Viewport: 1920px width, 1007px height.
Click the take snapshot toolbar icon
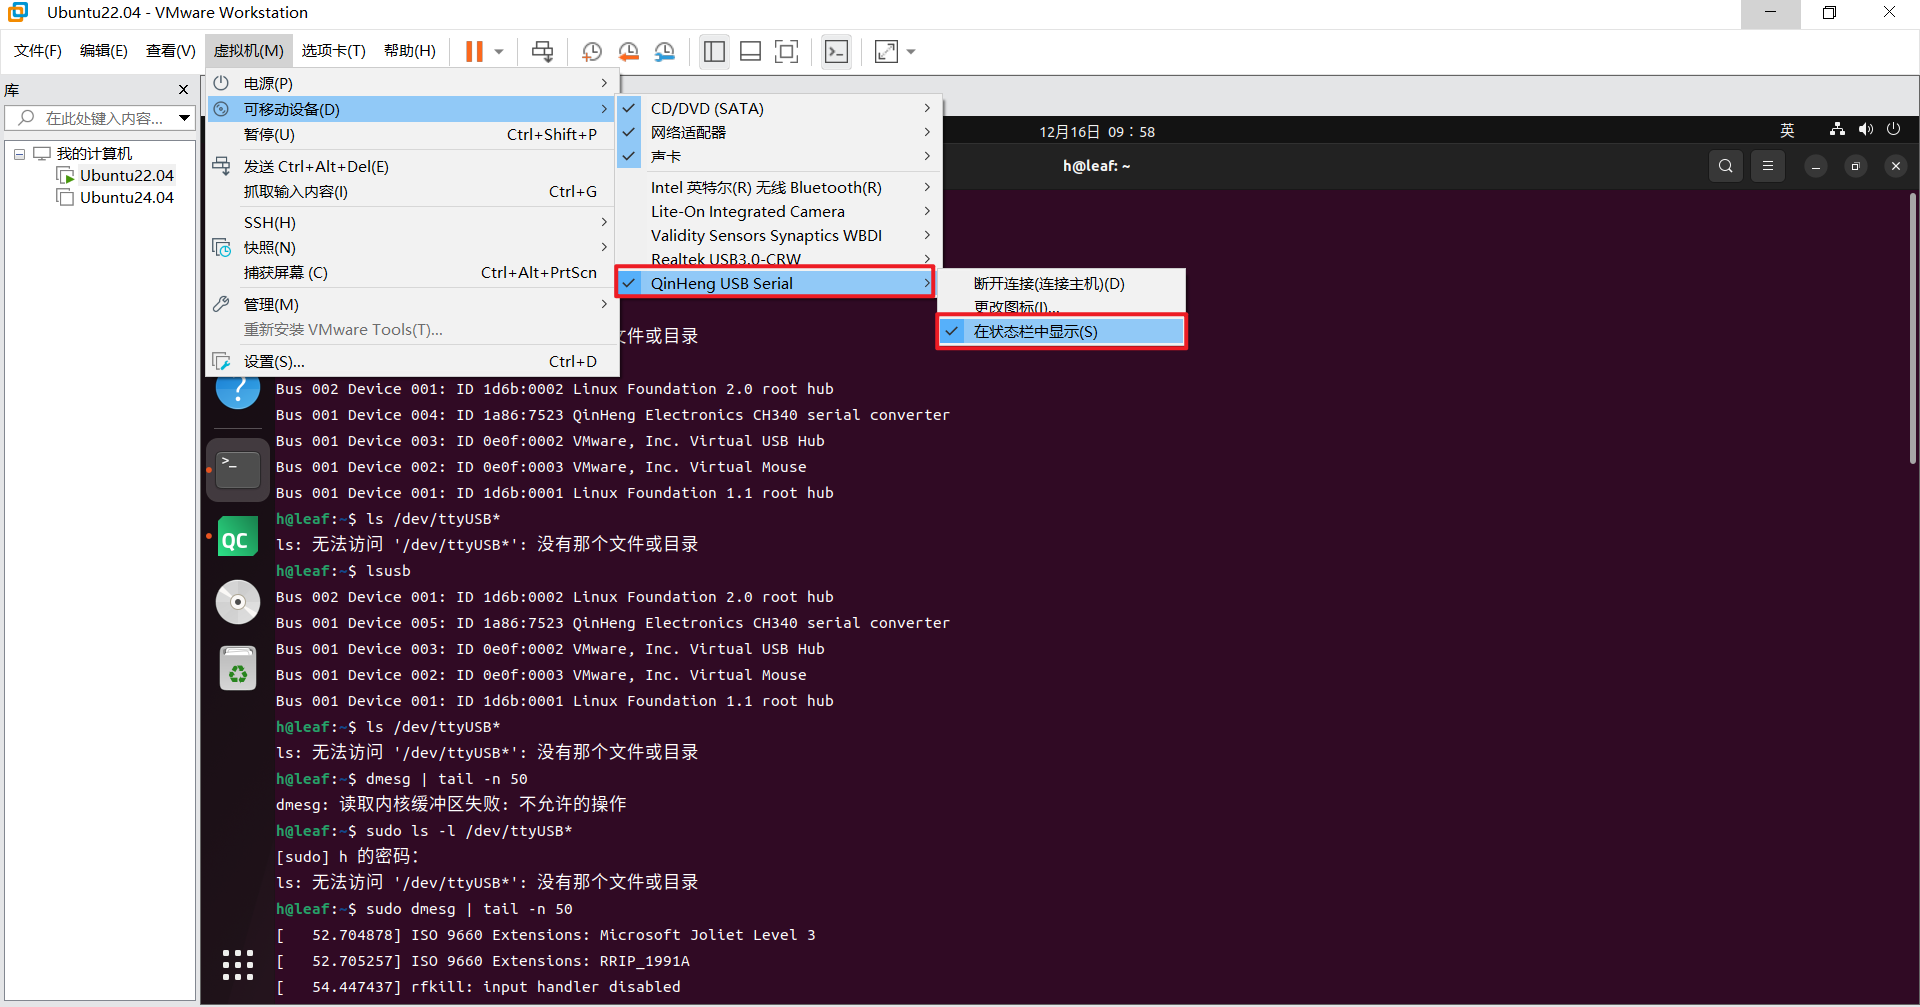tap(591, 52)
